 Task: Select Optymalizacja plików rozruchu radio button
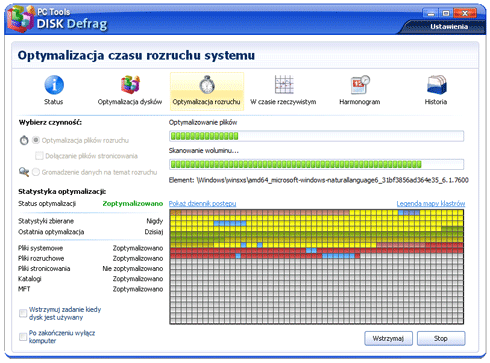coord(36,140)
